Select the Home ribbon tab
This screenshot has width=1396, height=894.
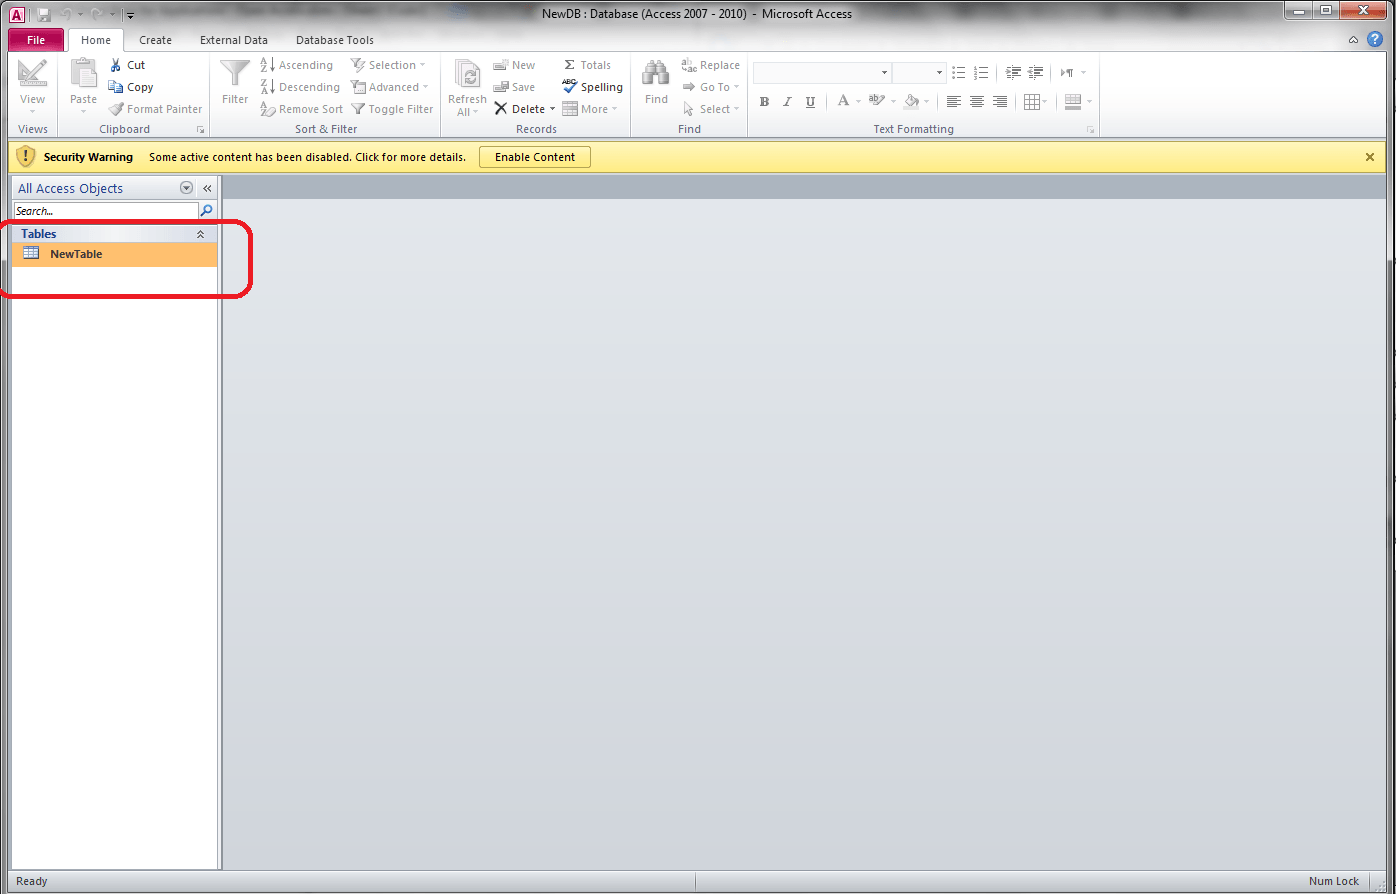point(96,40)
